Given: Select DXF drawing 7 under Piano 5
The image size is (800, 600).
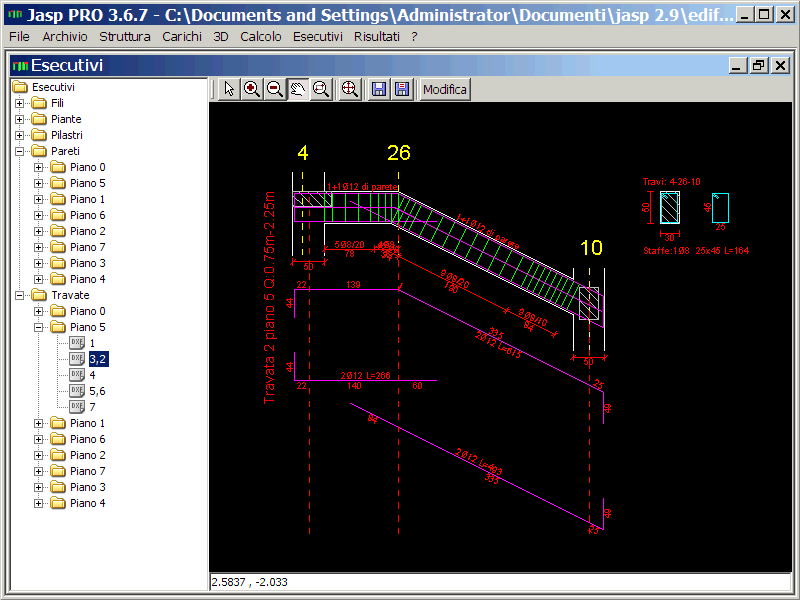Looking at the screenshot, I should click(92, 407).
